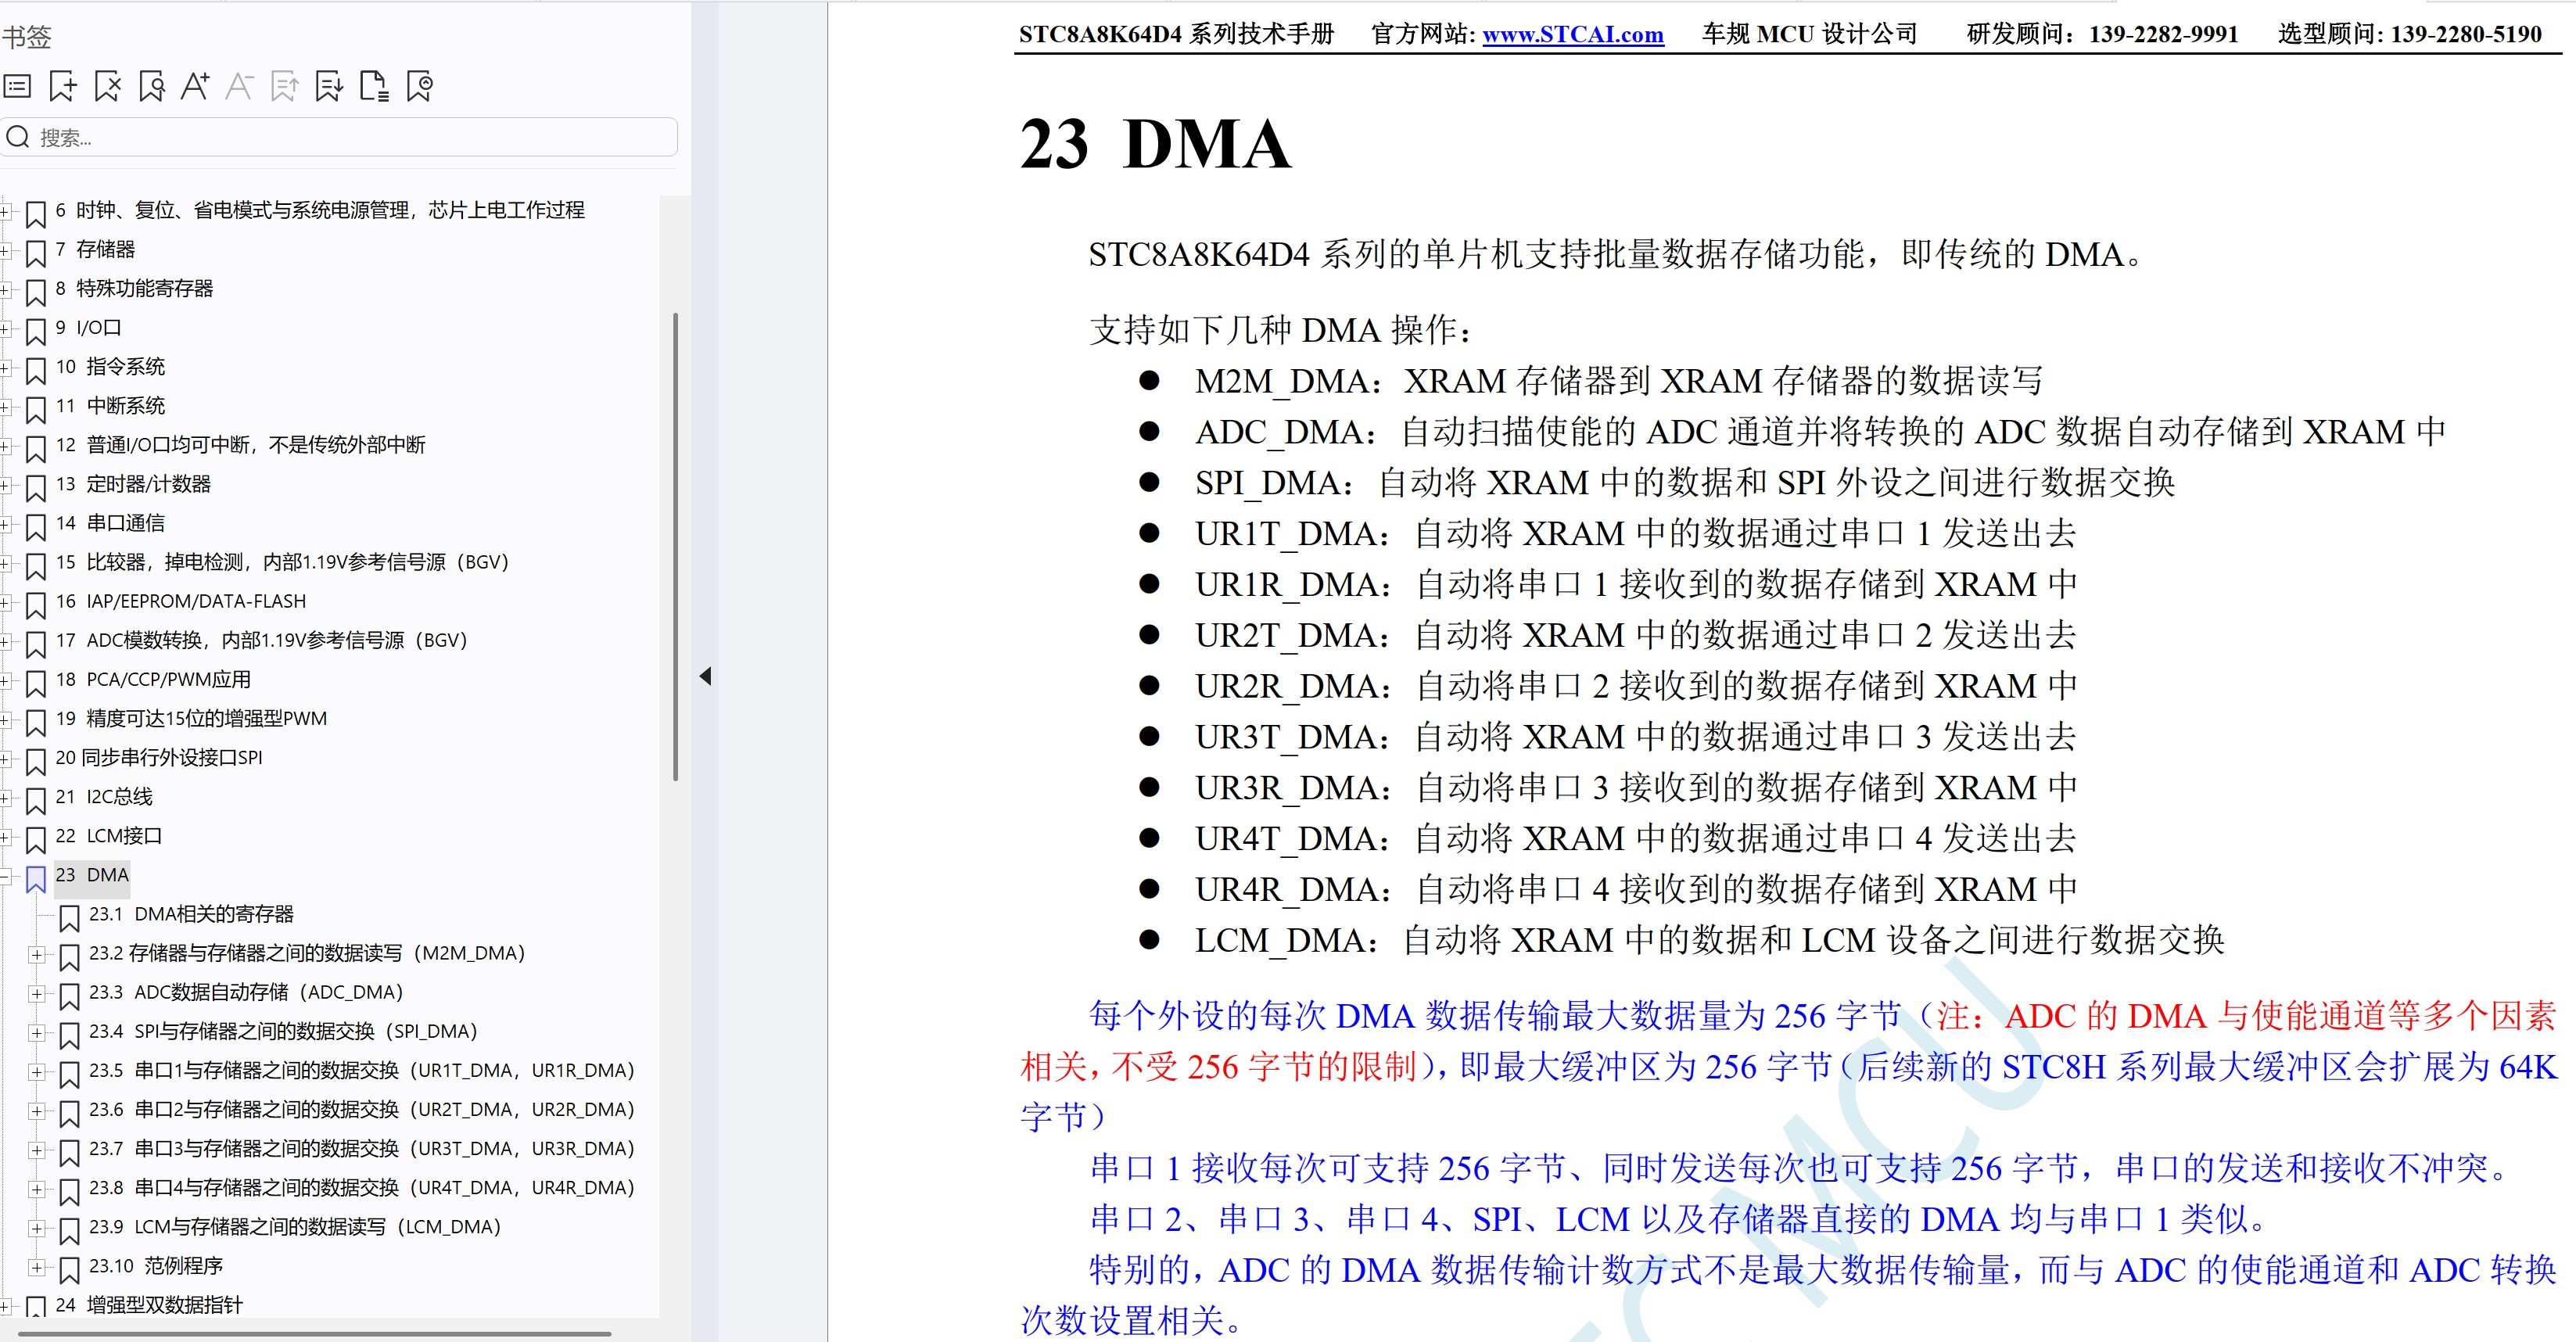Open bookmark '20 同步串行外设接口SPI'
The image size is (2576, 1342).
pyautogui.click(x=159, y=756)
